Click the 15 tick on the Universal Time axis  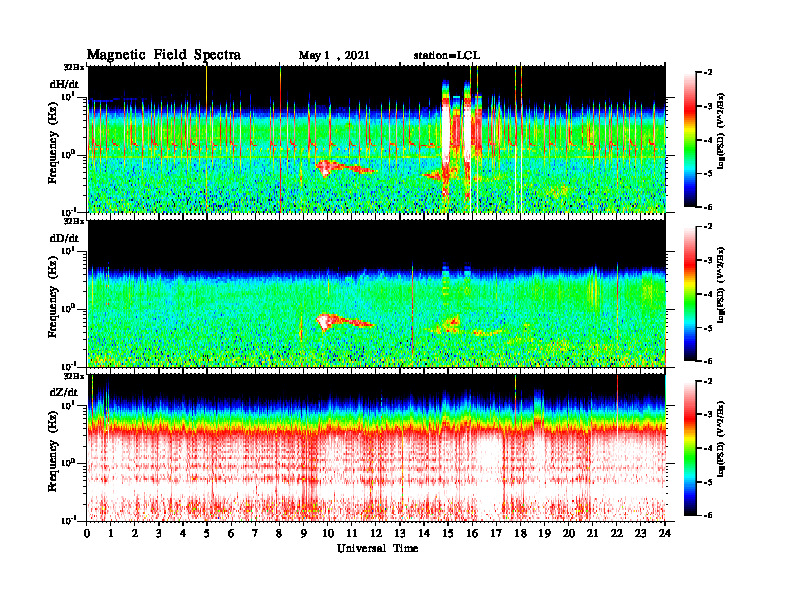tap(448, 533)
